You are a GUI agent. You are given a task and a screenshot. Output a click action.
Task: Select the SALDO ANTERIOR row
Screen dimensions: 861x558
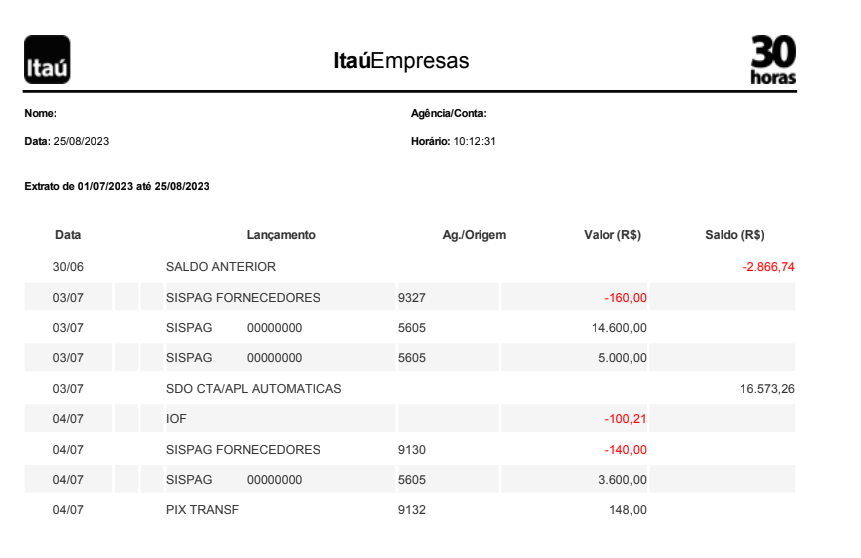(x=410, y=267)
